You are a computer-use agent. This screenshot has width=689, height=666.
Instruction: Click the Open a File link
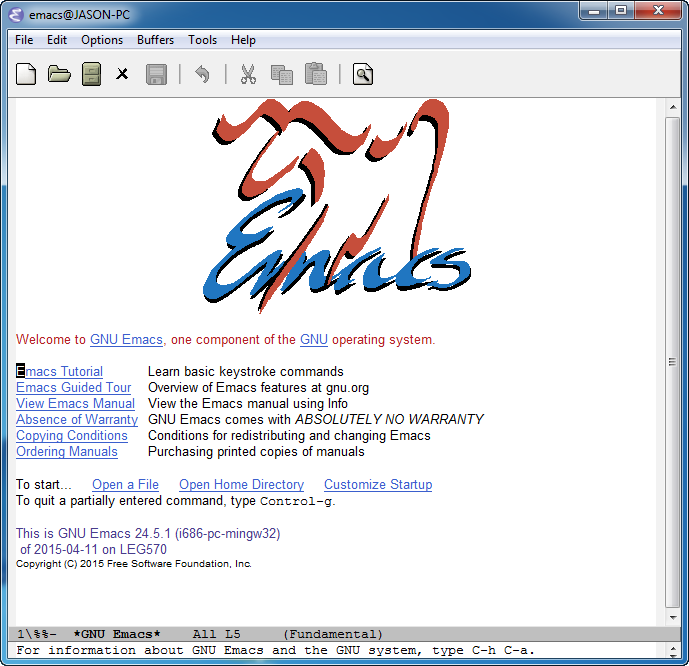125,485
